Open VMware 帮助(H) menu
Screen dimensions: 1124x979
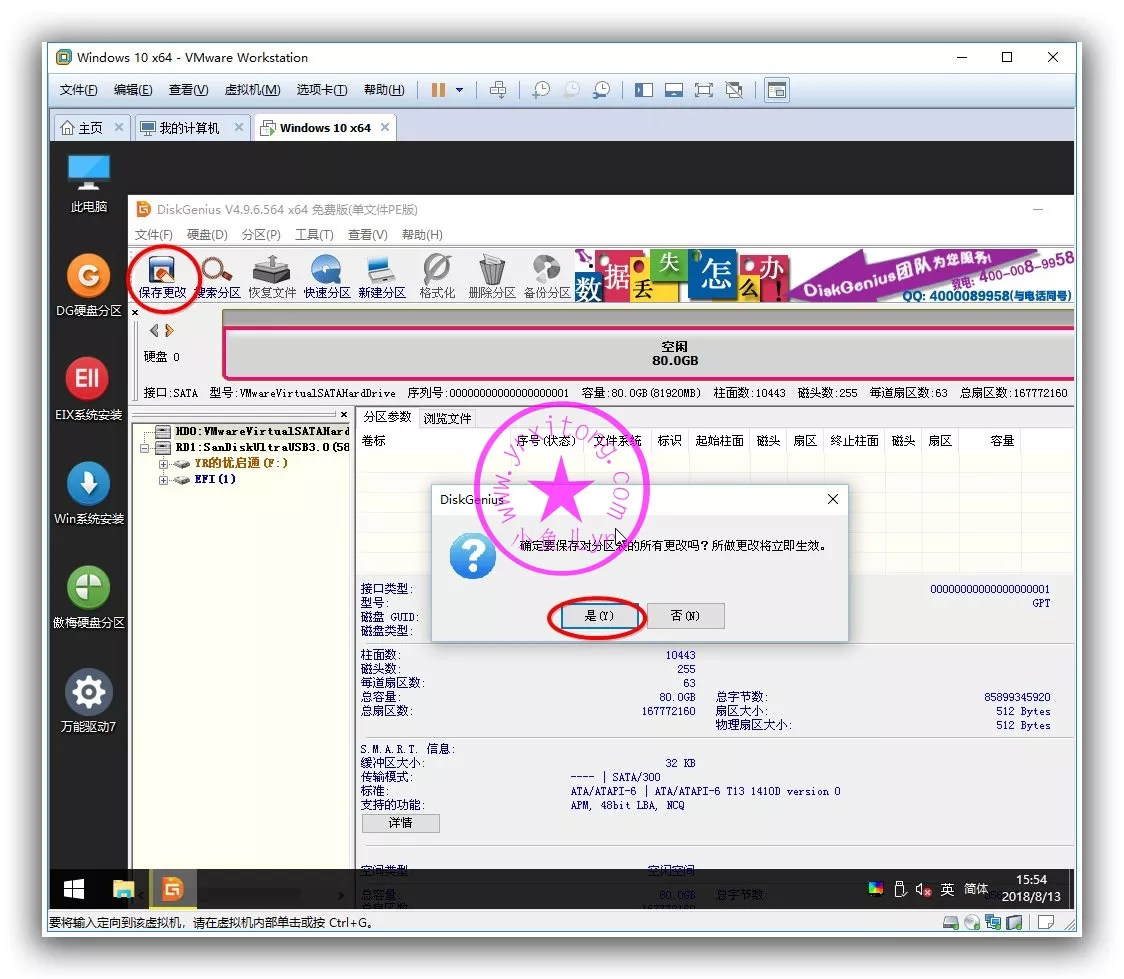click(x=384, y=90)
